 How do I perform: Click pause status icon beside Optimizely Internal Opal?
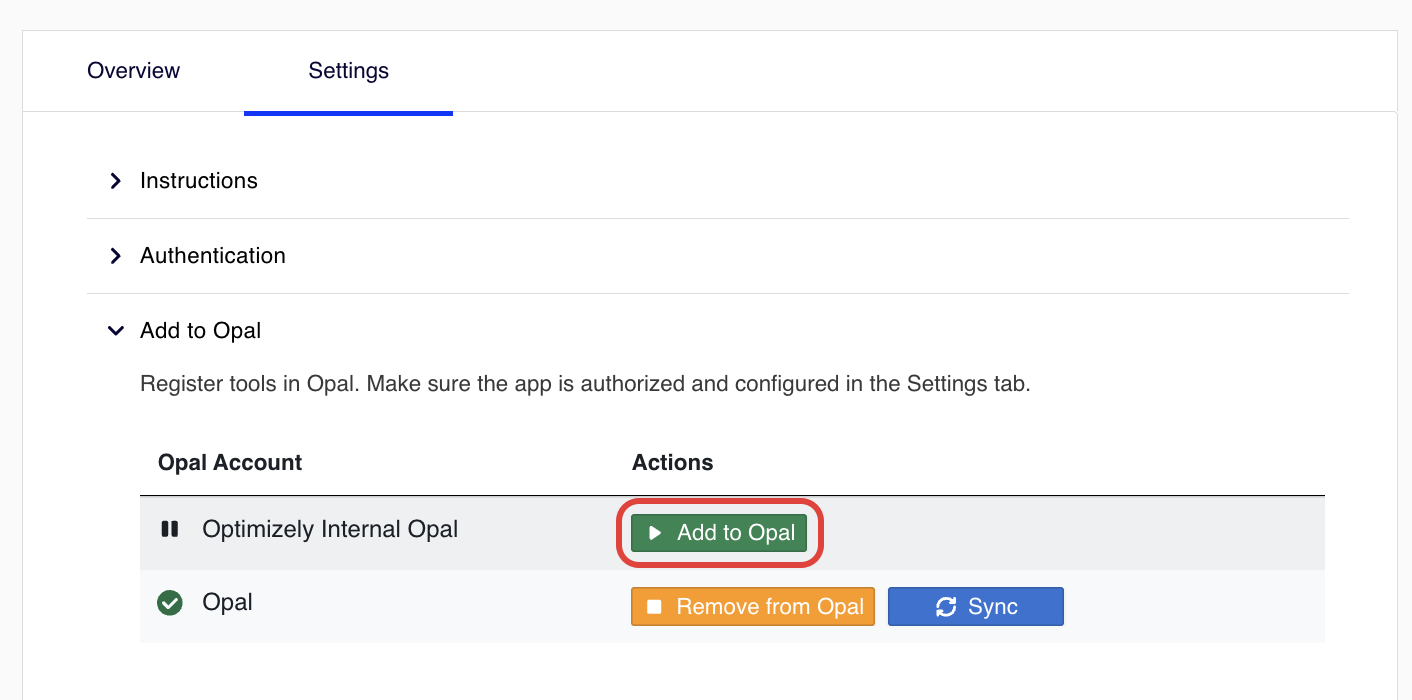point(170,529)
